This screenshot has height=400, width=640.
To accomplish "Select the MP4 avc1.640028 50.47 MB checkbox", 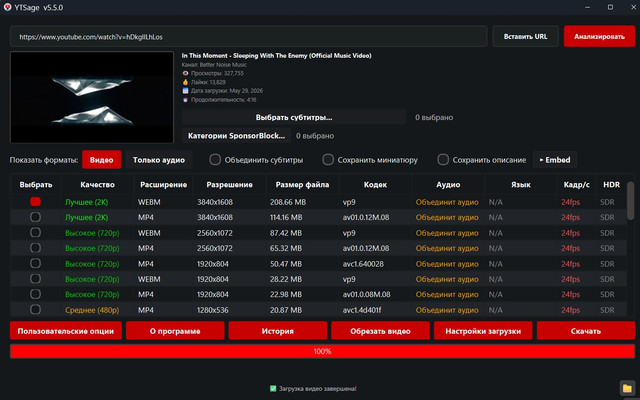I will tap(36, 264).
